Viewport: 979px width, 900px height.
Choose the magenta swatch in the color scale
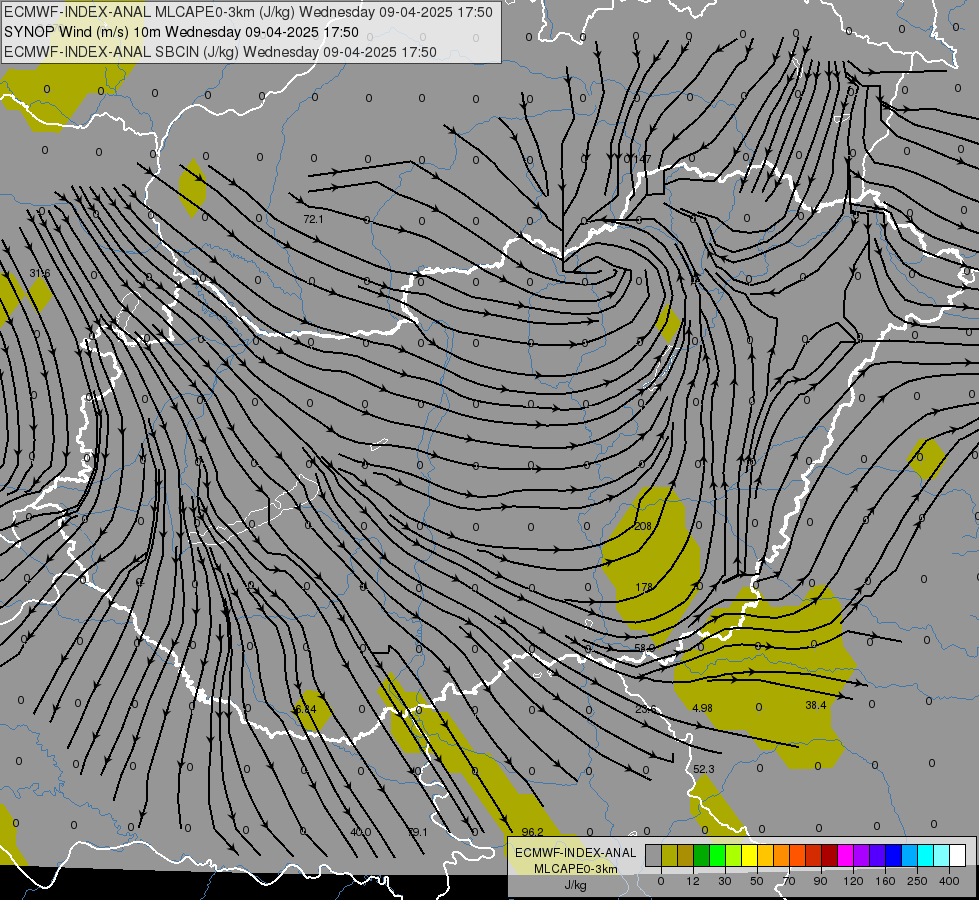846,855
